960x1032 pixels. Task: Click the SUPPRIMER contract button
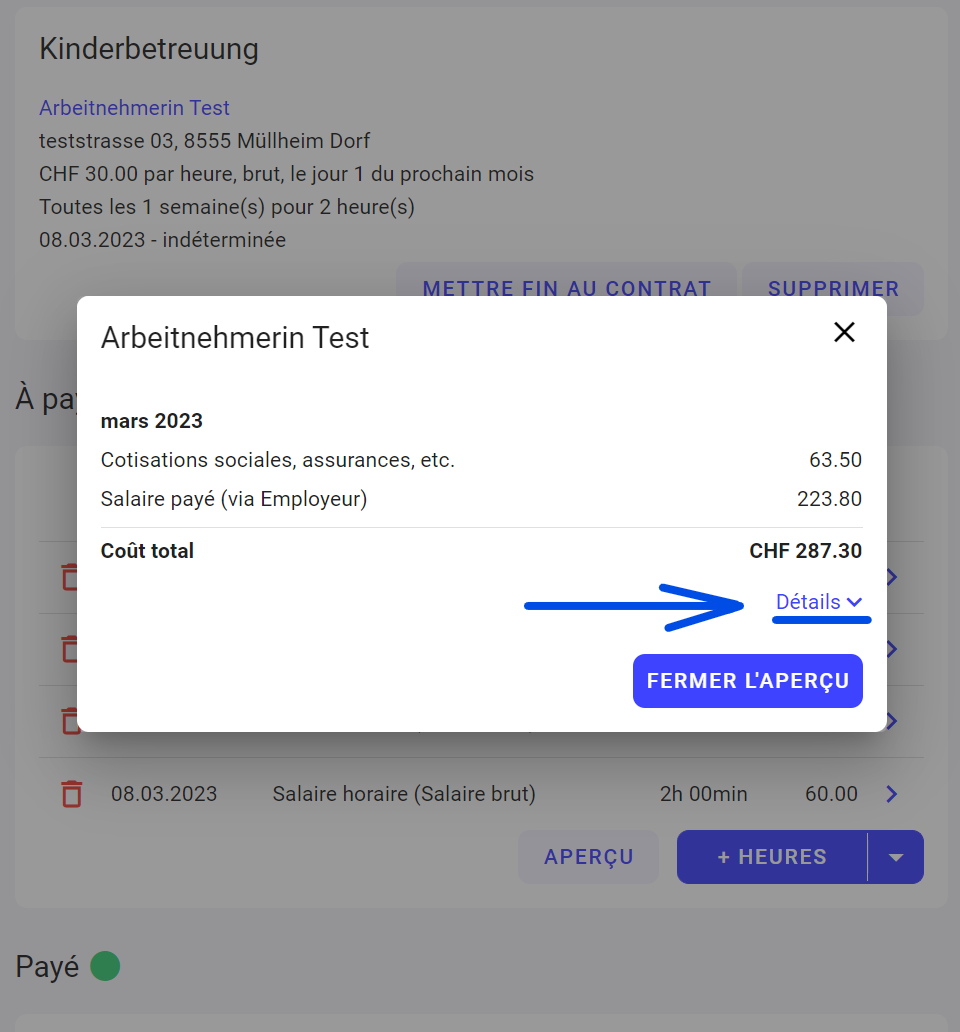click(833, 289)
